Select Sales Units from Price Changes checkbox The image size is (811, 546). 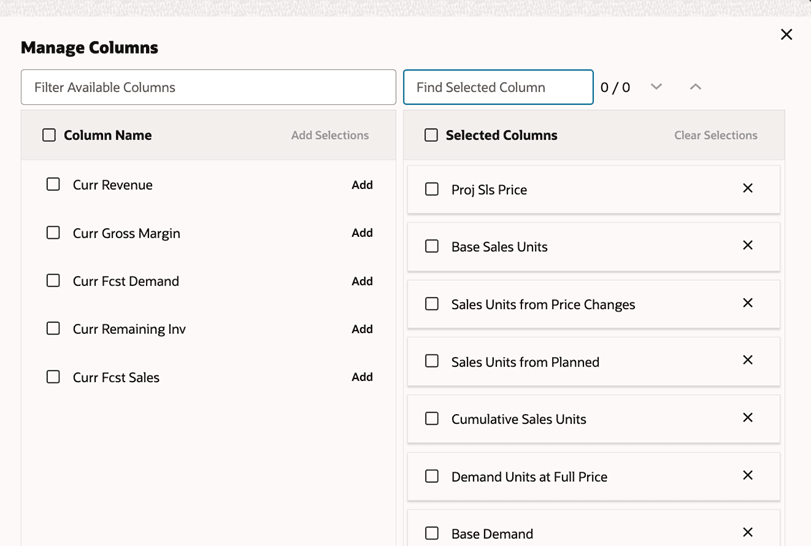click(x=432, y=304)
